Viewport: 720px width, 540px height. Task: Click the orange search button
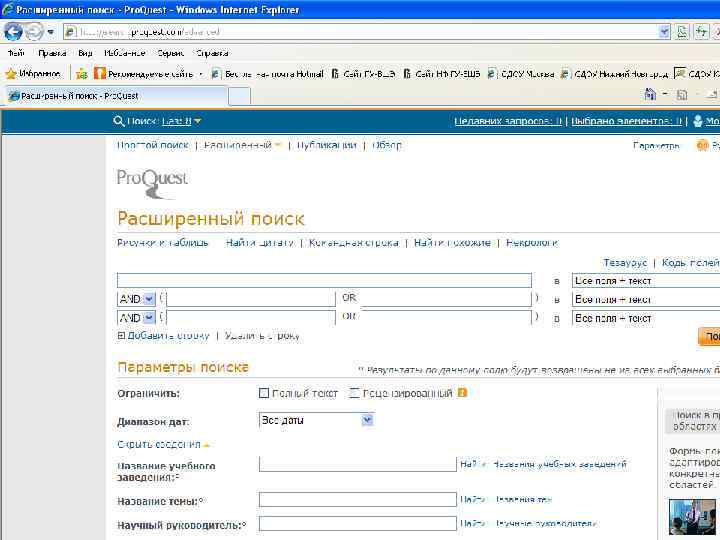709,337
